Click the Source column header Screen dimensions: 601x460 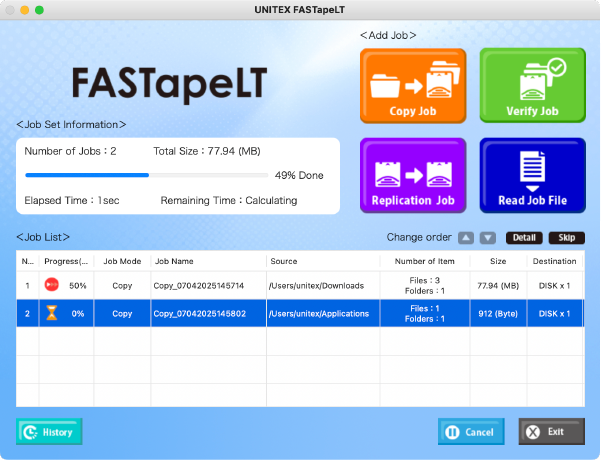323,261
